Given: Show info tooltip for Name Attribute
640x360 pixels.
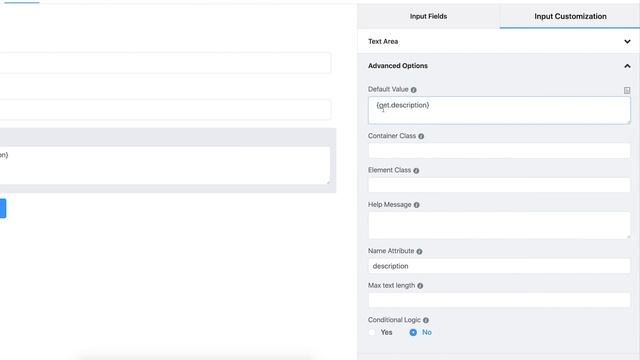Looking at the screenshot, I should pos(419,251).
